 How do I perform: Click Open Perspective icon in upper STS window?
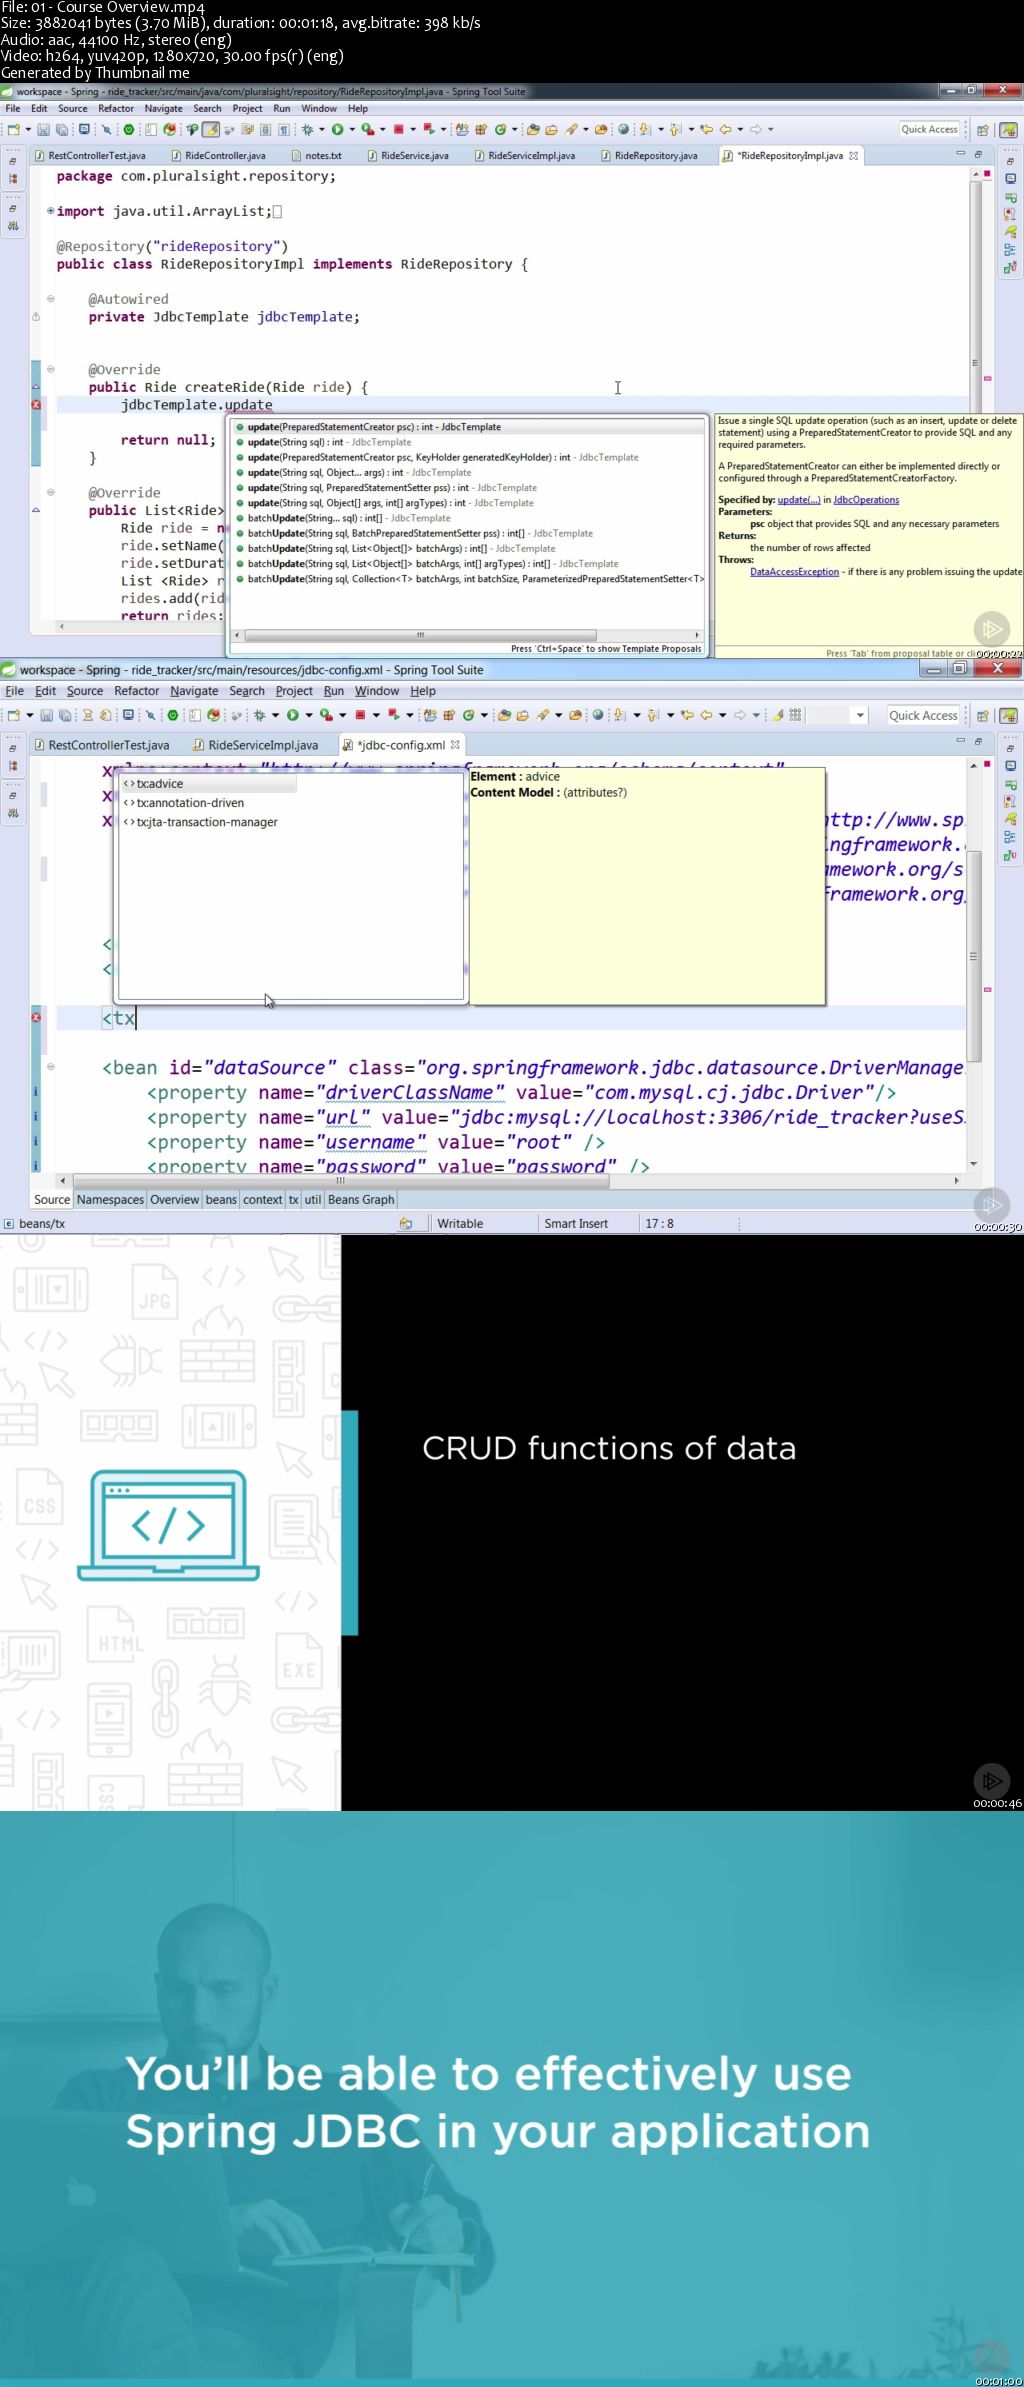point(983,130)
